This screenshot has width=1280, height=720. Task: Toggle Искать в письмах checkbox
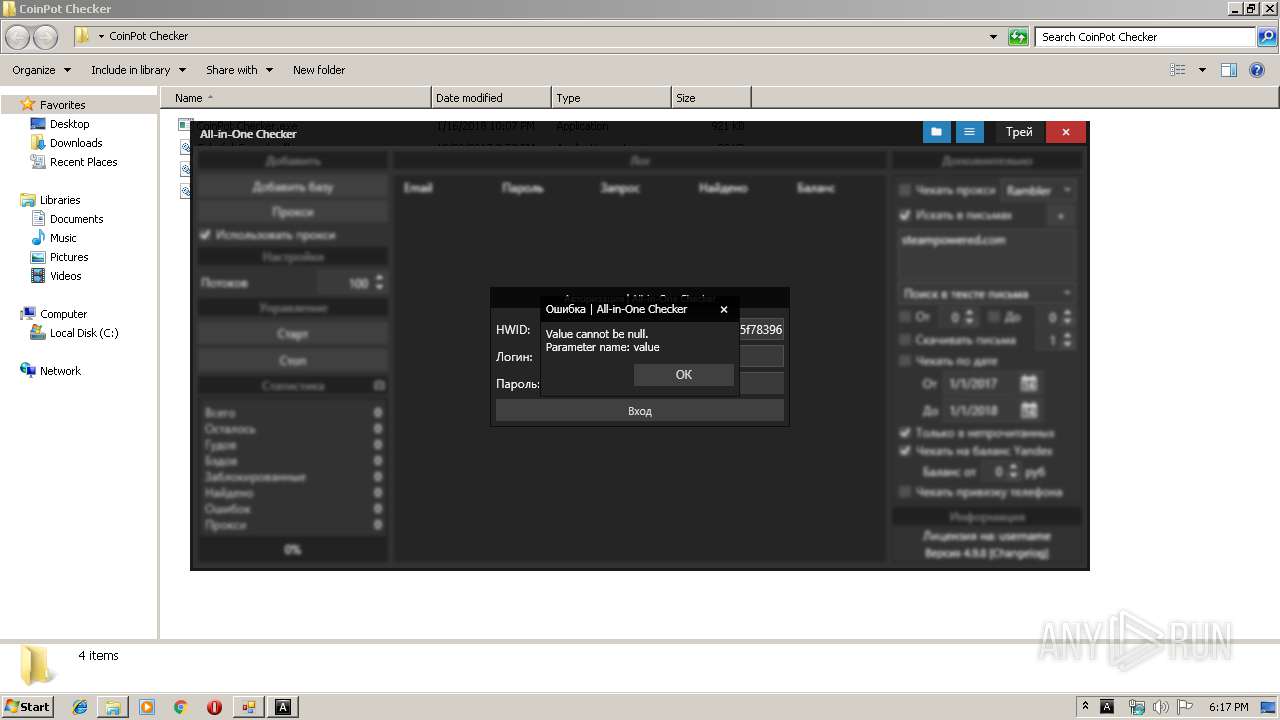(905, 215)
